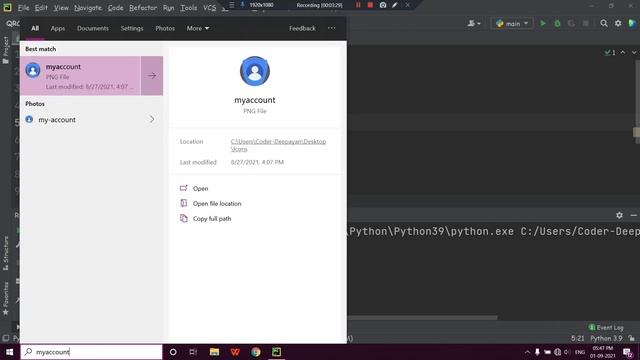Click the Feedback button in search panel

pos(302,28)
